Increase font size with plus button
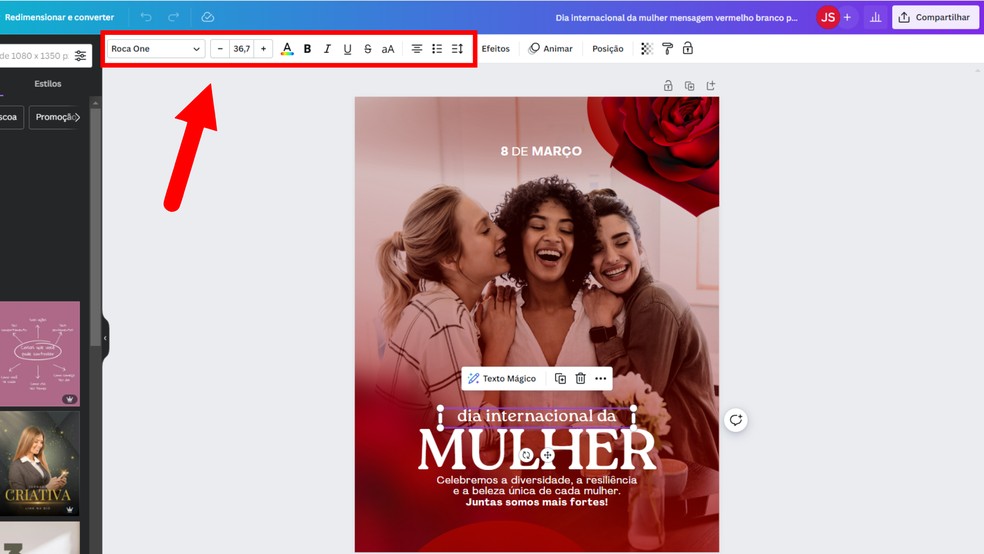The width and height of the screenshot is (984, 554). [264, 49]
